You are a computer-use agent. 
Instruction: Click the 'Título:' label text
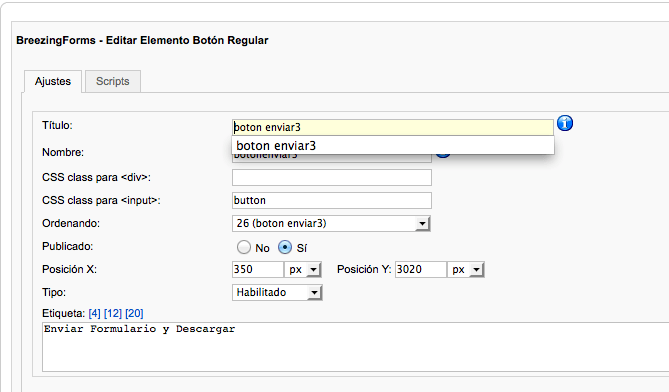pos(57,125)
